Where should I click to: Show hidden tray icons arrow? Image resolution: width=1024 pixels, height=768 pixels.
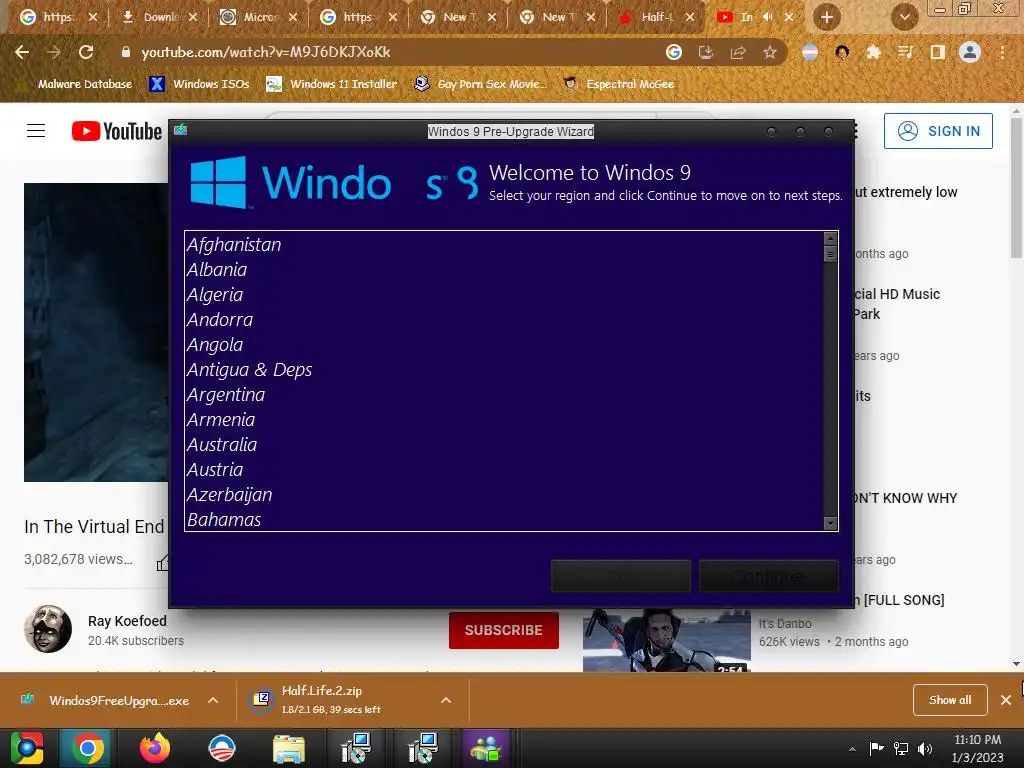[852, 749]
